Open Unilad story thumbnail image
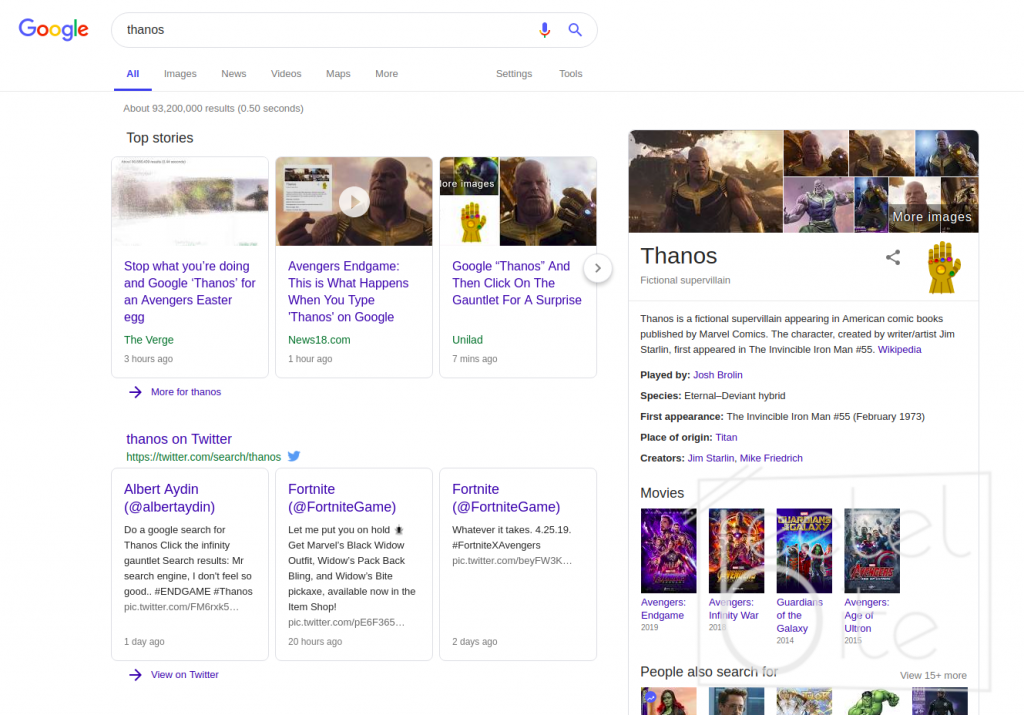1024x715 pixels. (x=518, y=201)
